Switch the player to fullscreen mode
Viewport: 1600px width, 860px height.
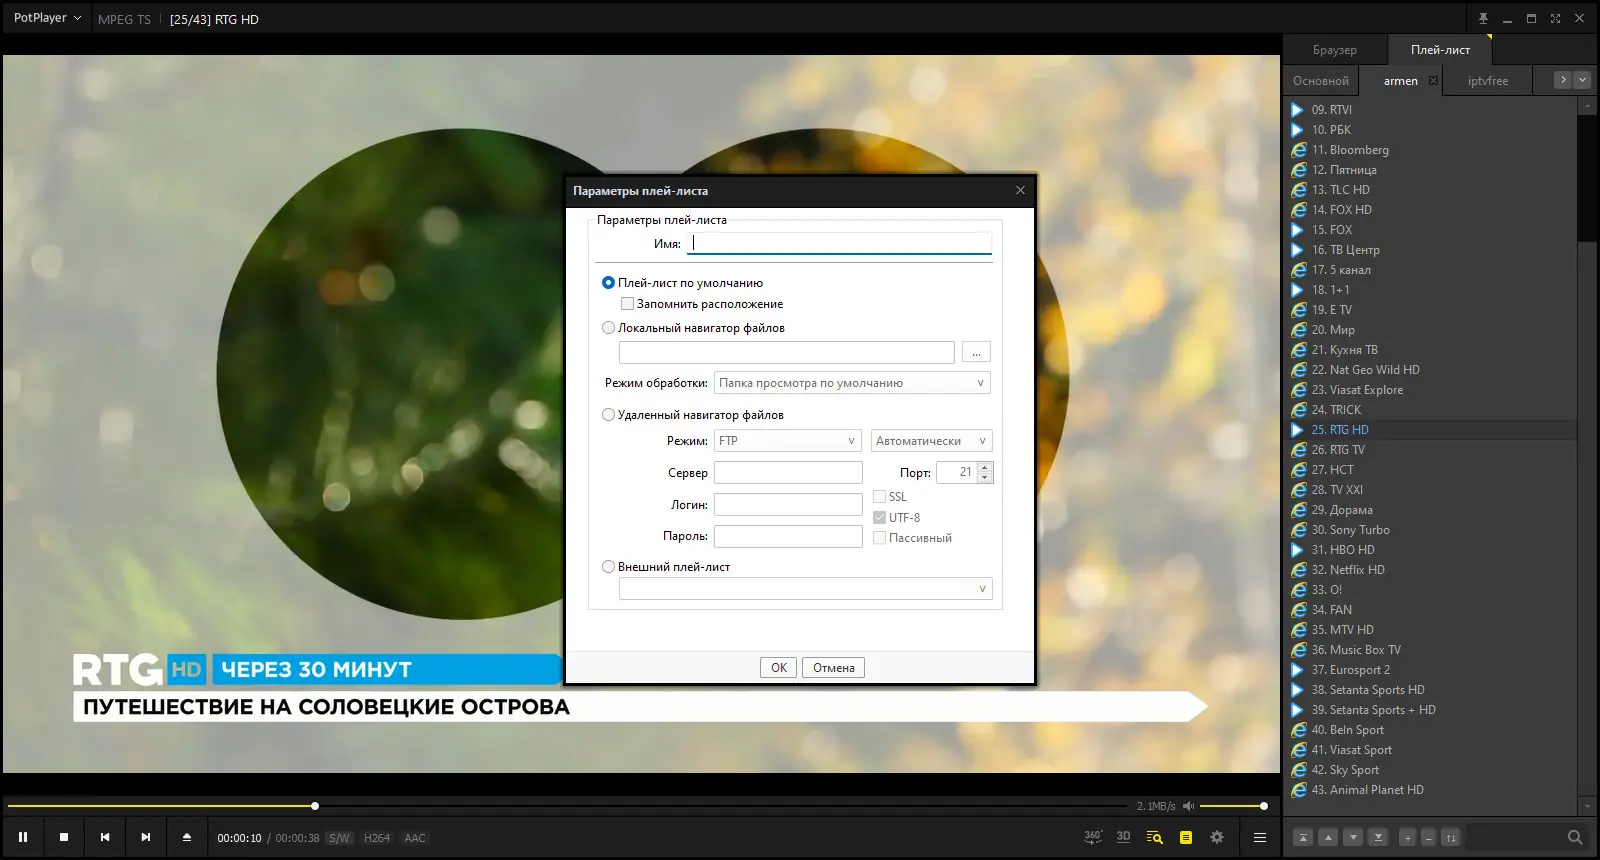[1555, 18]
